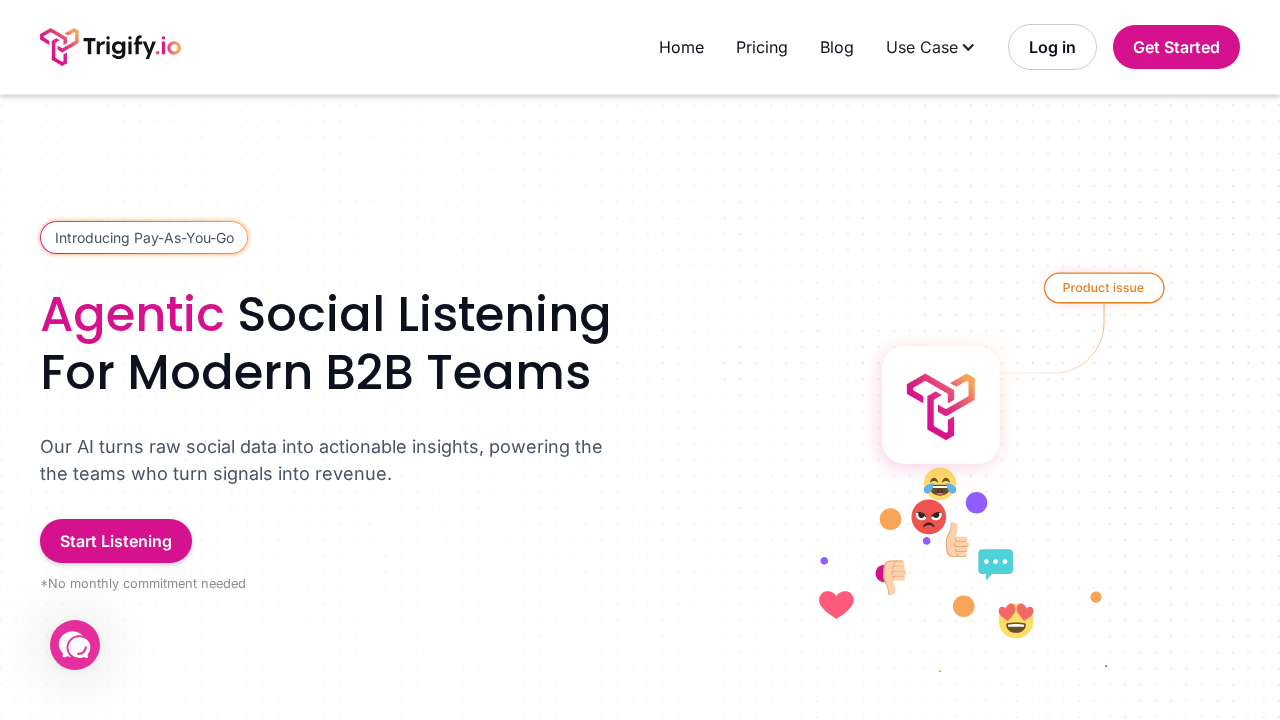Click the pink heart icon
This screenshot has height=720, width=1280.
[x=836, y=604]
